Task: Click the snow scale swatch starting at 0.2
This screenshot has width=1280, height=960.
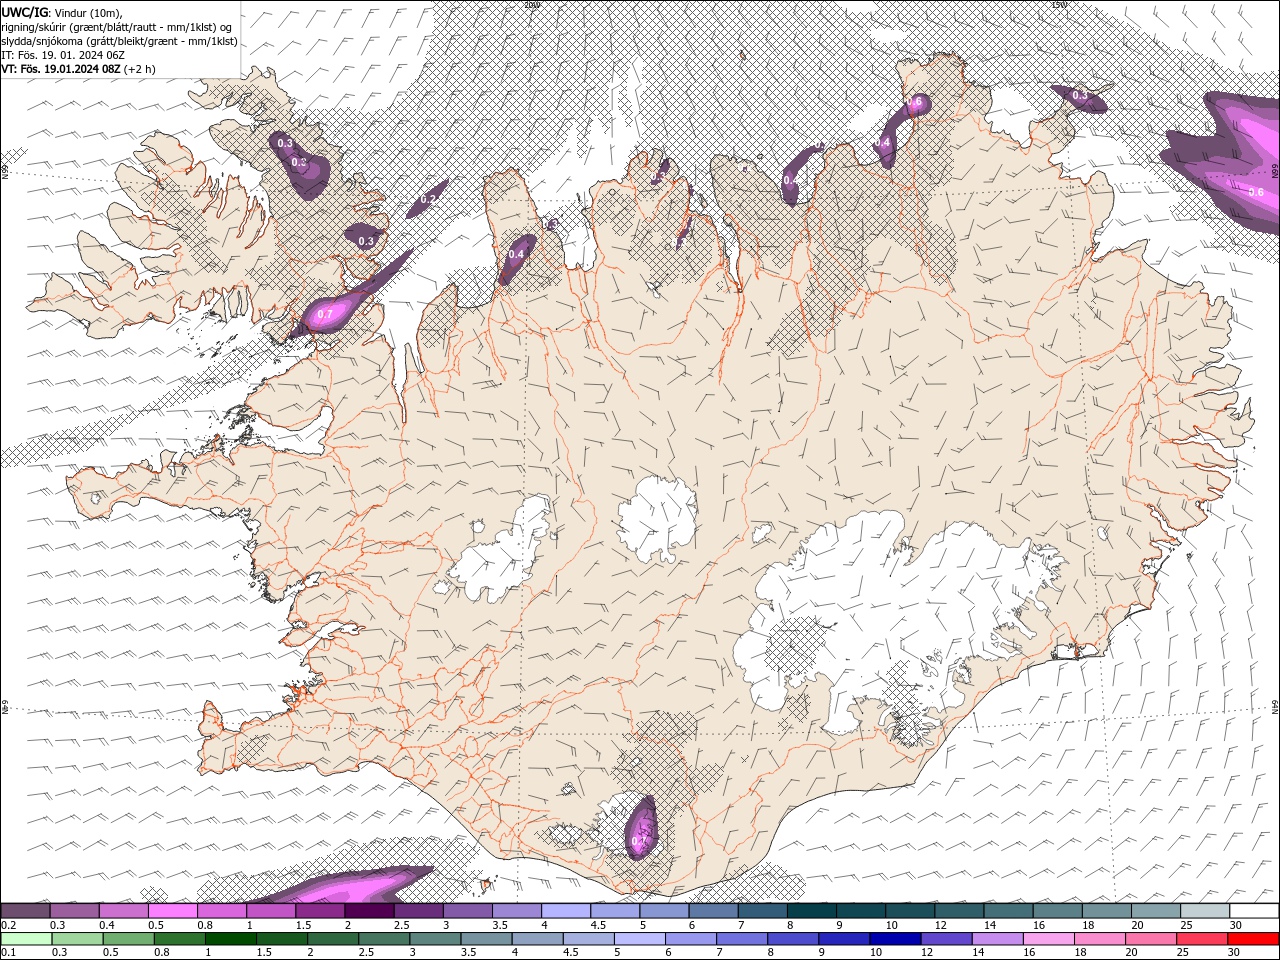Action: pos(25,911)
